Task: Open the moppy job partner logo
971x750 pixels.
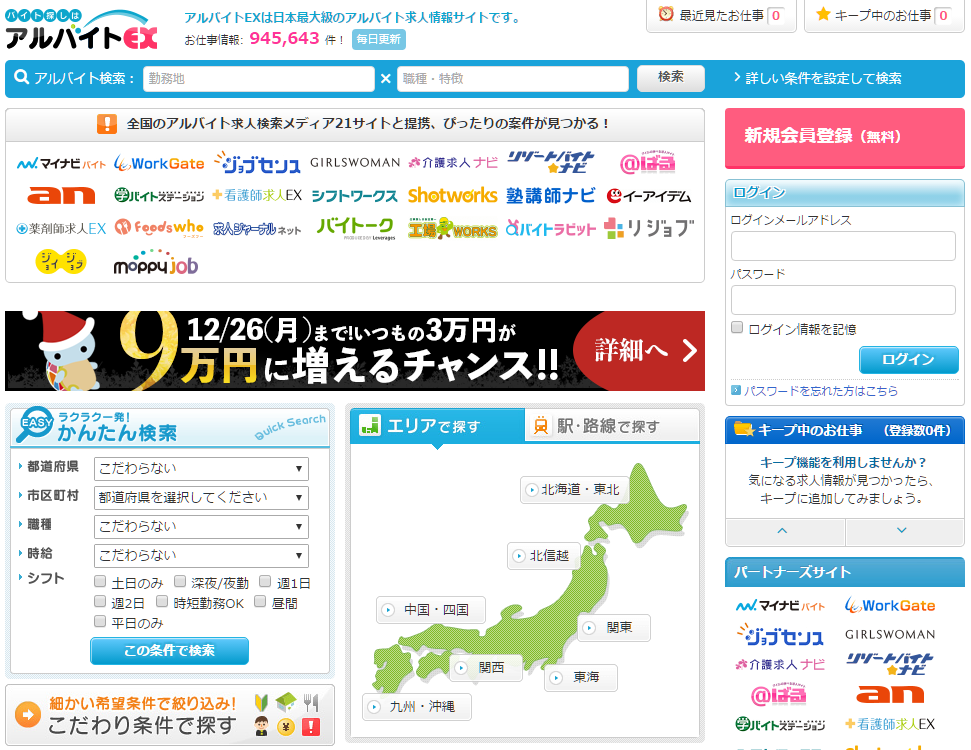Action: pyautogui.click(x=156, y=263)
